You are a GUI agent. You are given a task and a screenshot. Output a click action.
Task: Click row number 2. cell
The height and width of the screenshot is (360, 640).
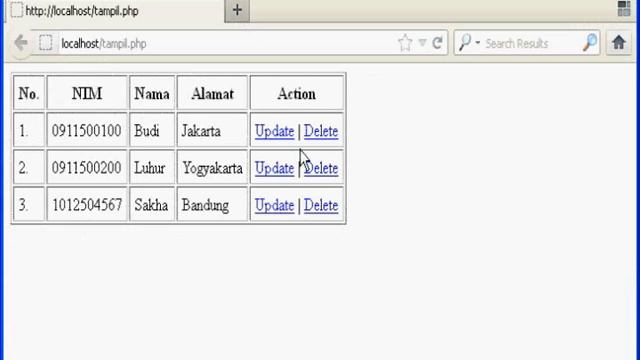click(29, 168)
